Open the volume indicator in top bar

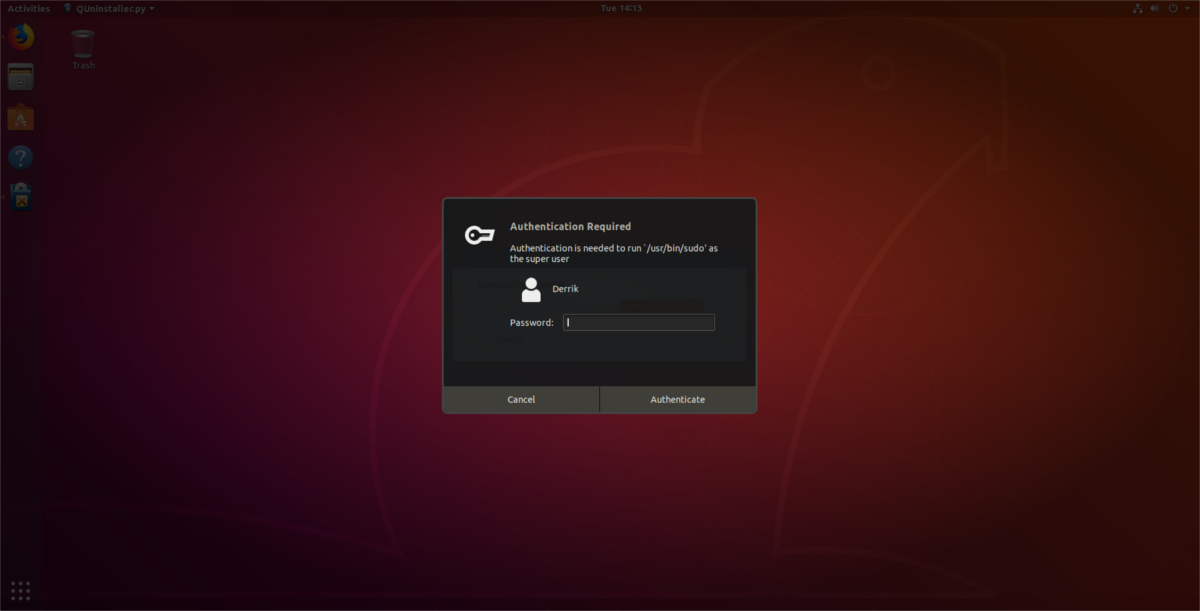click(x=1155, y=8)
